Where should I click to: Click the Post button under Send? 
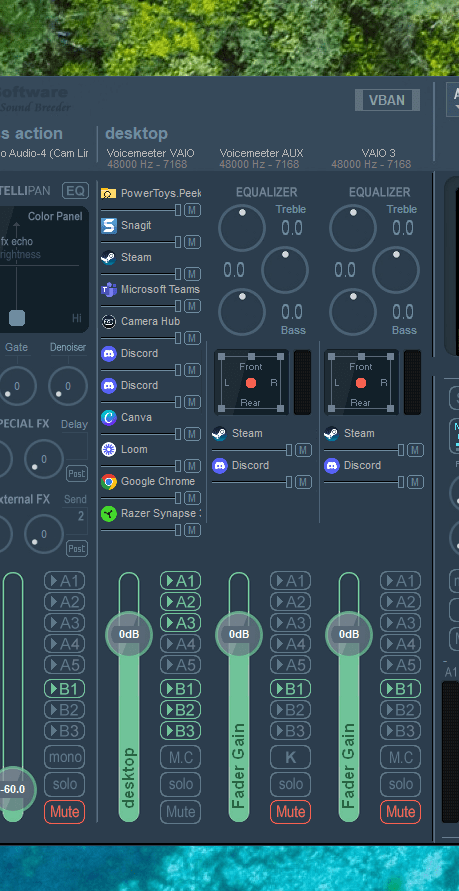pos(77,548)
